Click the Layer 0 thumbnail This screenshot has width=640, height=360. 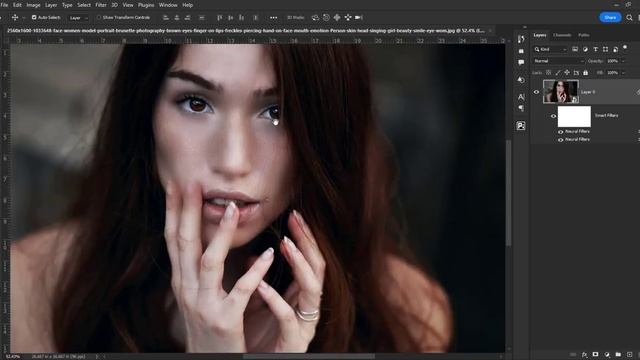pyautogui.click(x=561, y=91)
